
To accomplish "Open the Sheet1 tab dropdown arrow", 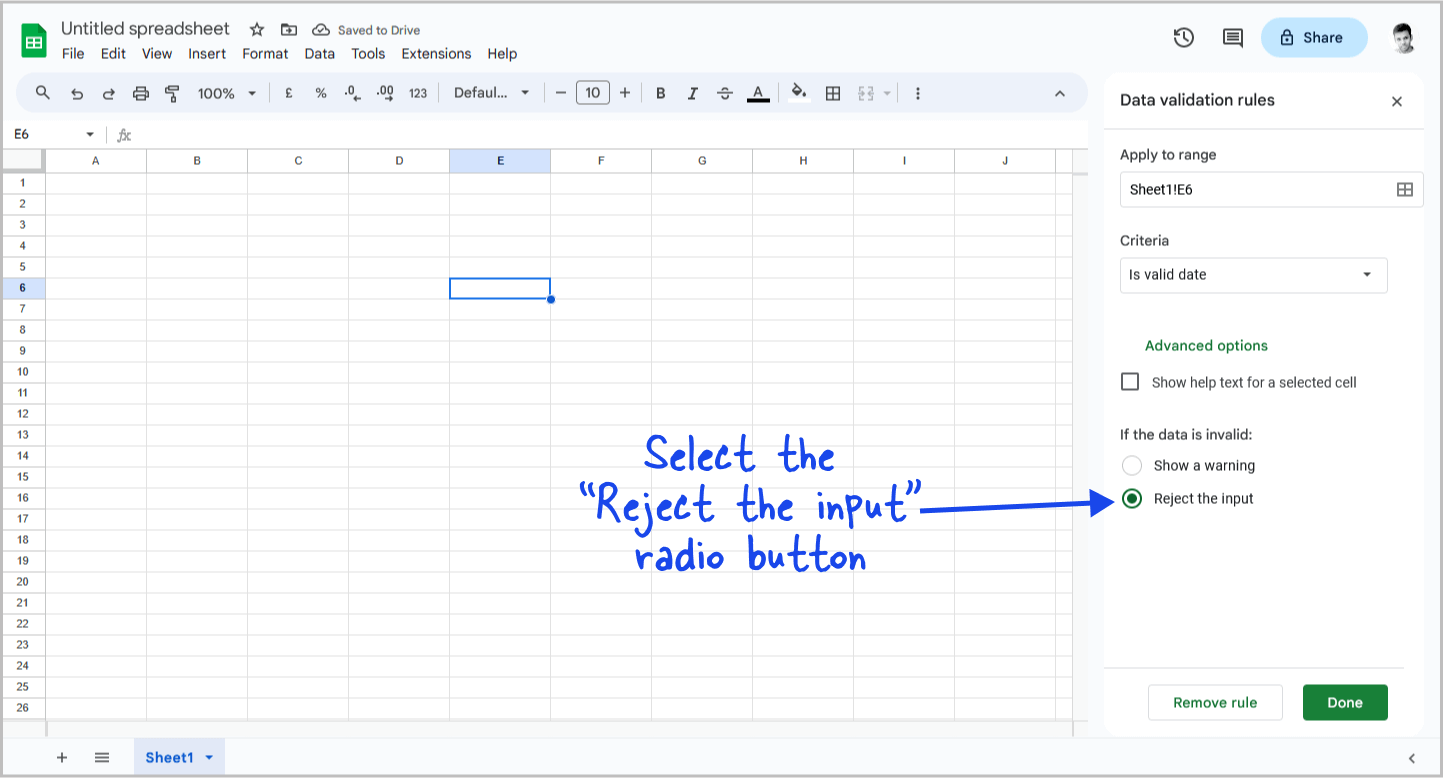I will click(x=208, y=757).
